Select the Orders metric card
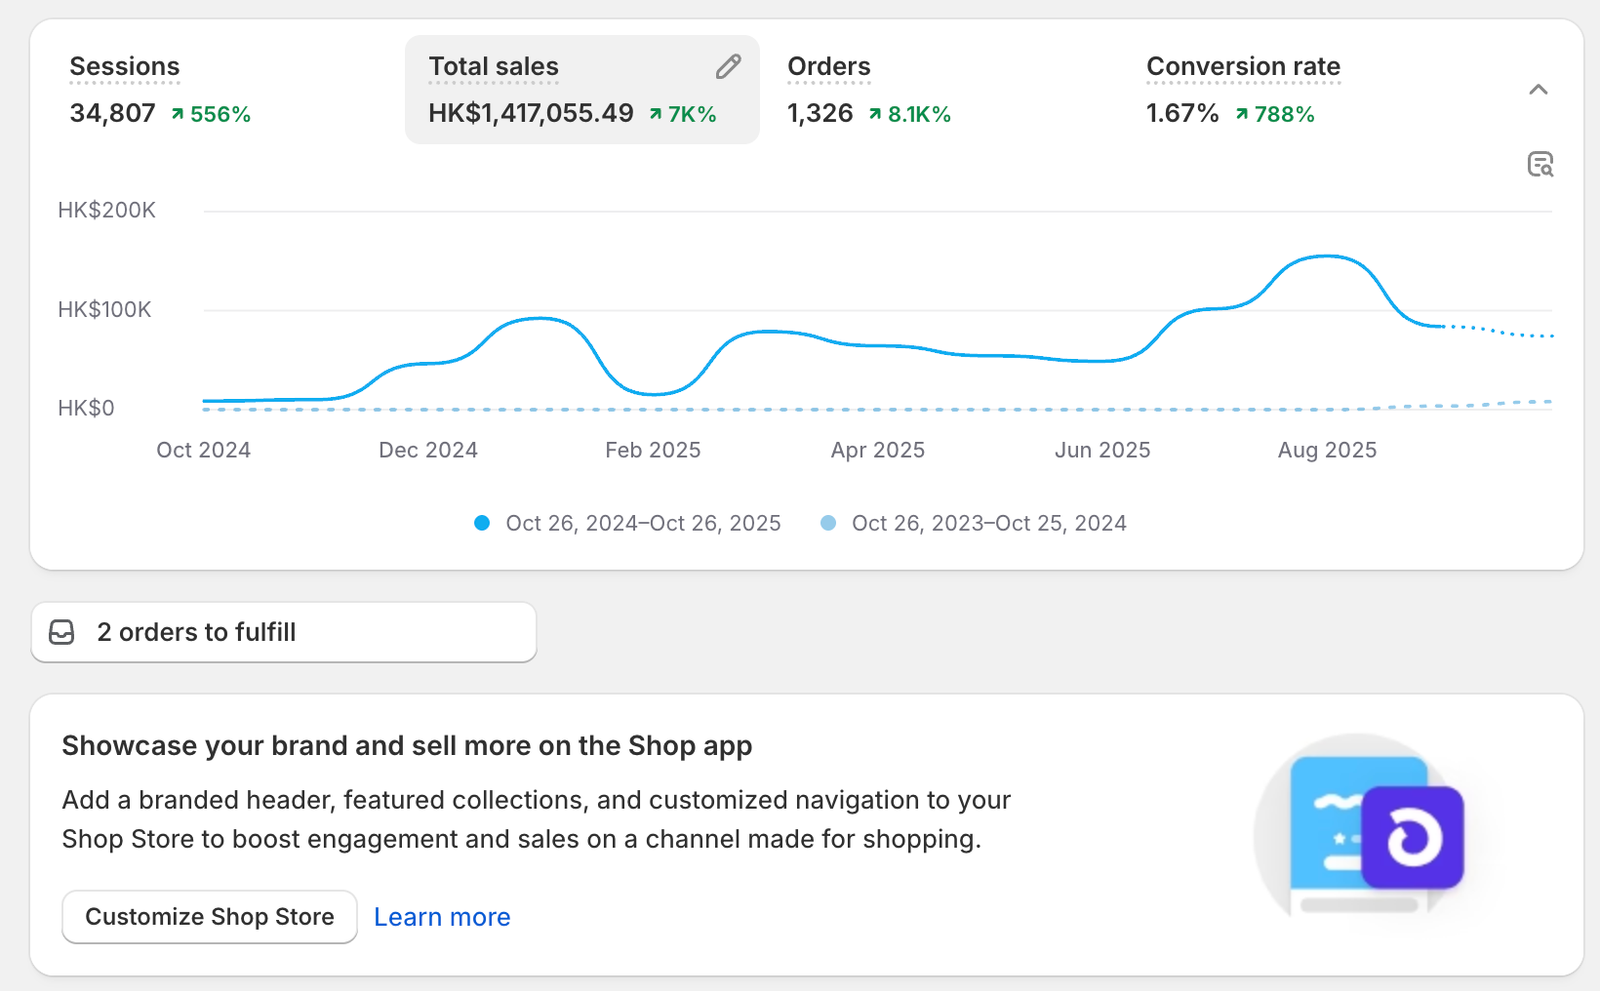The width and height of the screenshot is (1600, 991). 829,88
